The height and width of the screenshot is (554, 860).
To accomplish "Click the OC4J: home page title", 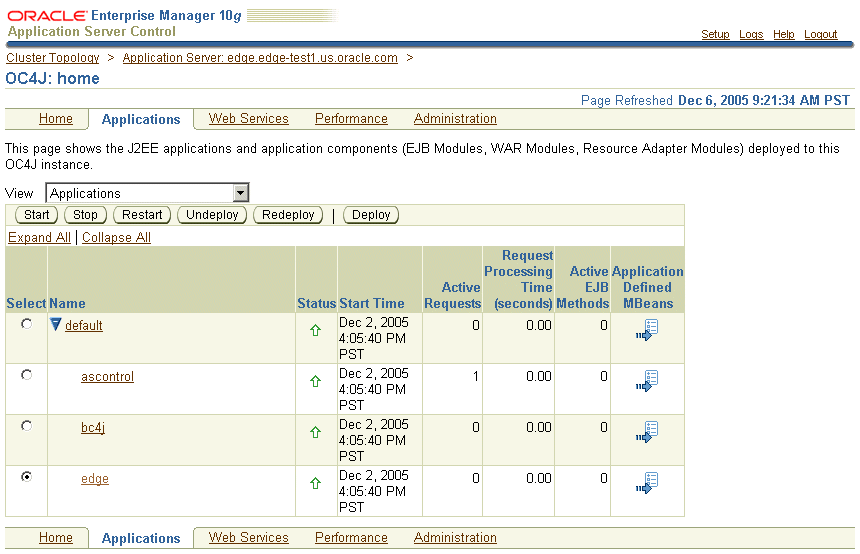I will [x=53, y=78].
